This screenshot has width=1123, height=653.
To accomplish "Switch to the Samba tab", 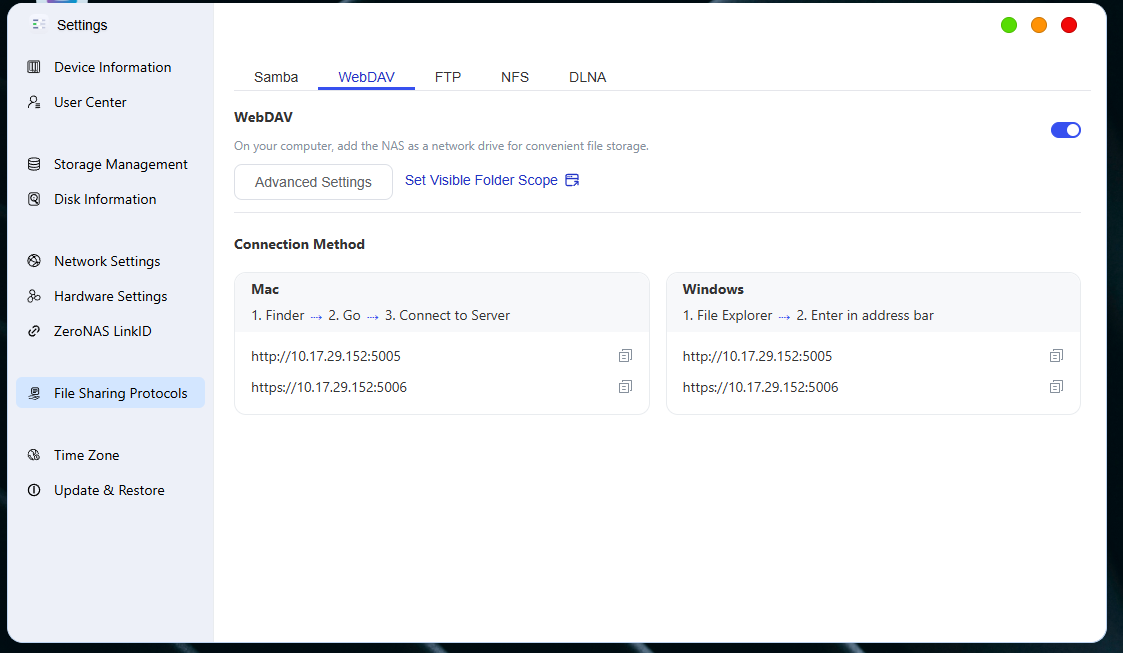I will point(276,77).
